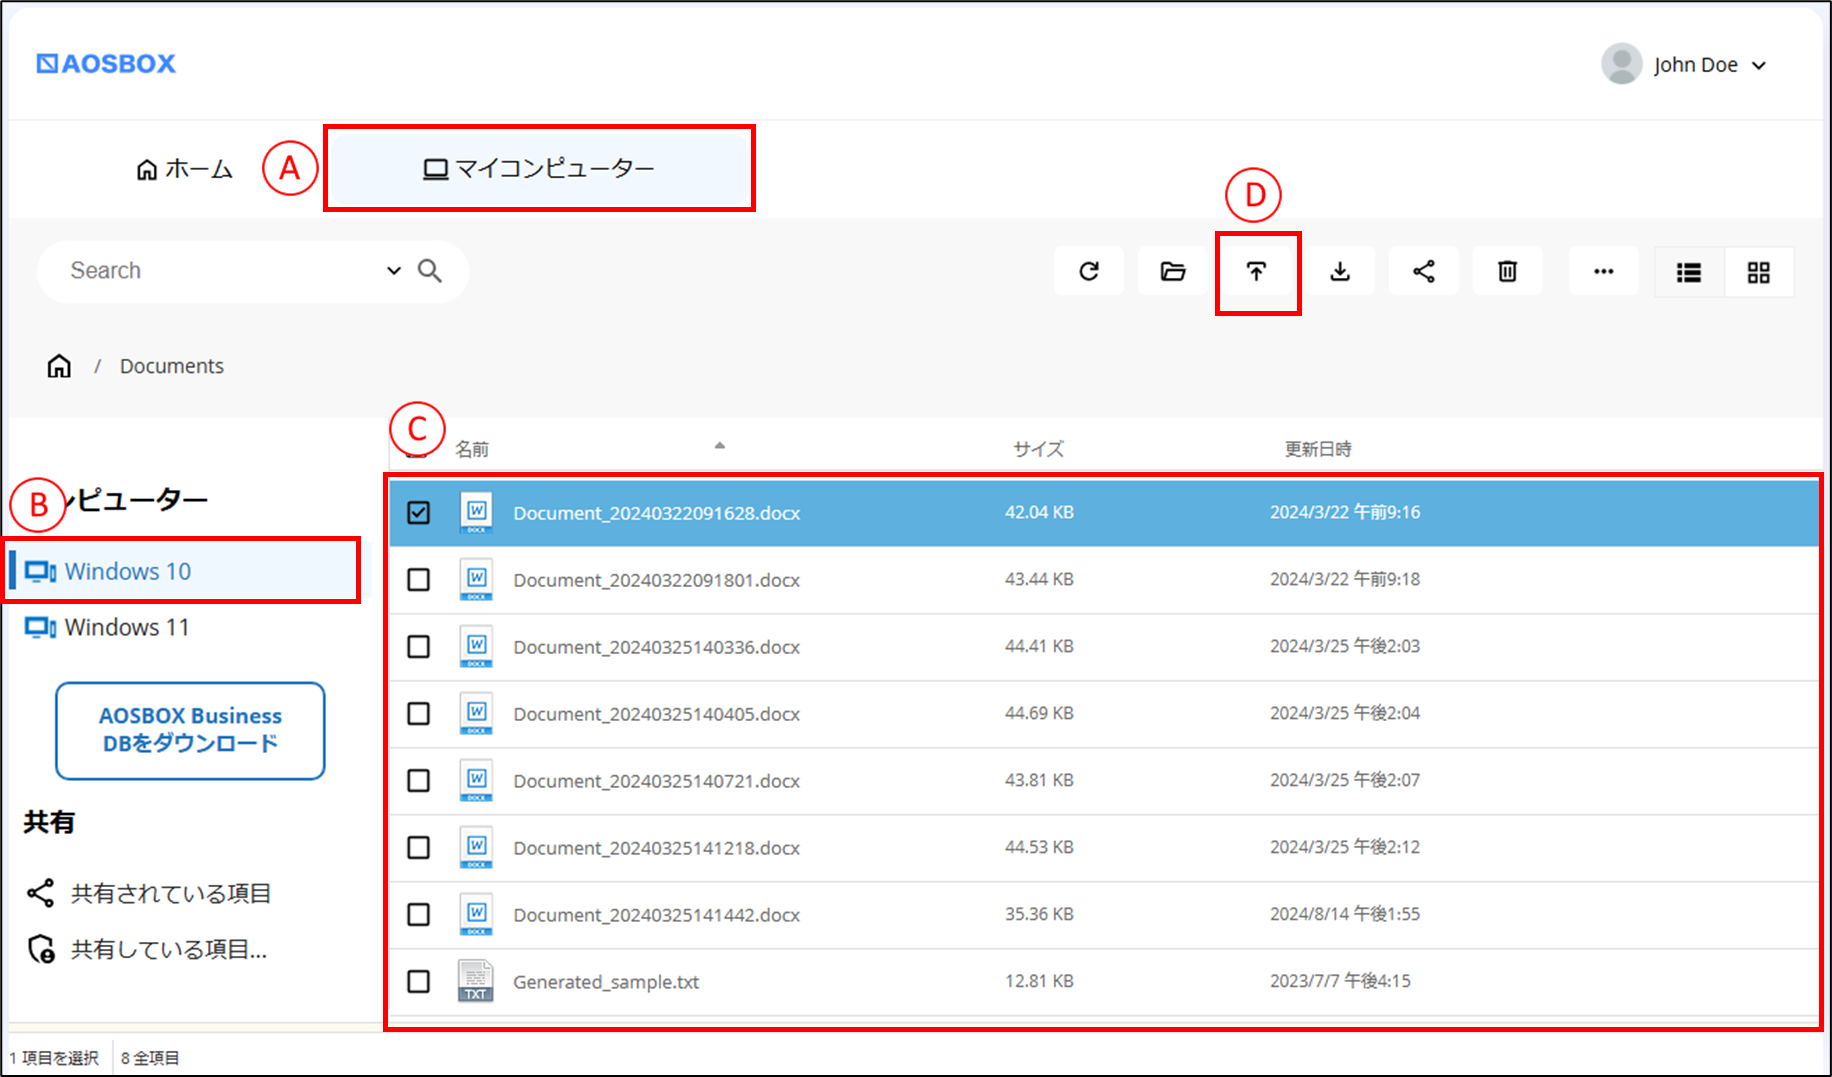1832x1077 pixels.
Task: Sort by the 更新日時 column header
Action: click(1318, 449)
